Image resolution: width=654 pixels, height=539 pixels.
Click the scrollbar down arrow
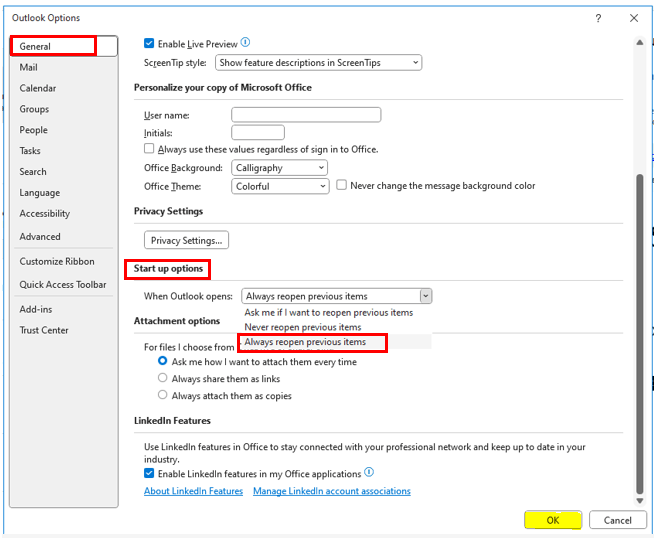[x=639, y=501]
